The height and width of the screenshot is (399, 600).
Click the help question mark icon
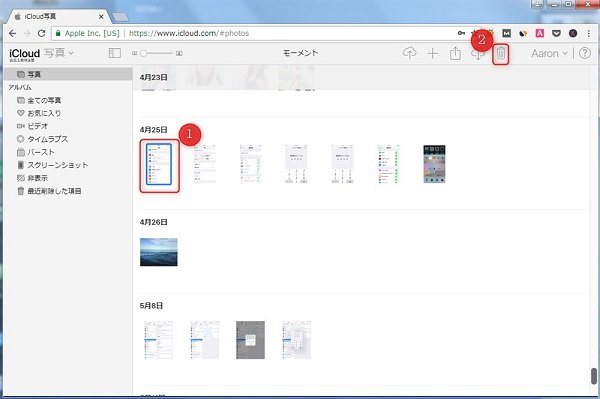point(585,53)
